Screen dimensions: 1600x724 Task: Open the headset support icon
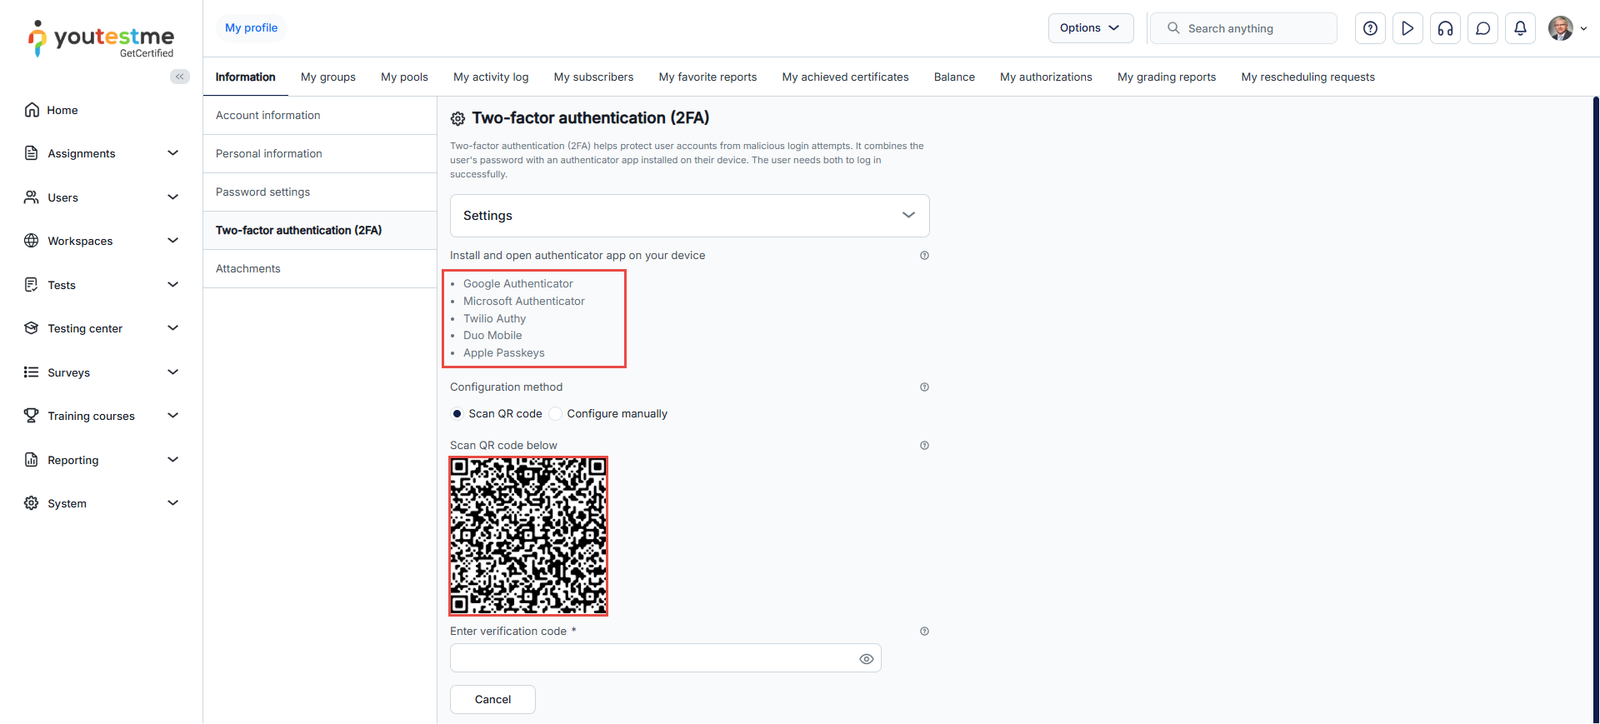1445,28
